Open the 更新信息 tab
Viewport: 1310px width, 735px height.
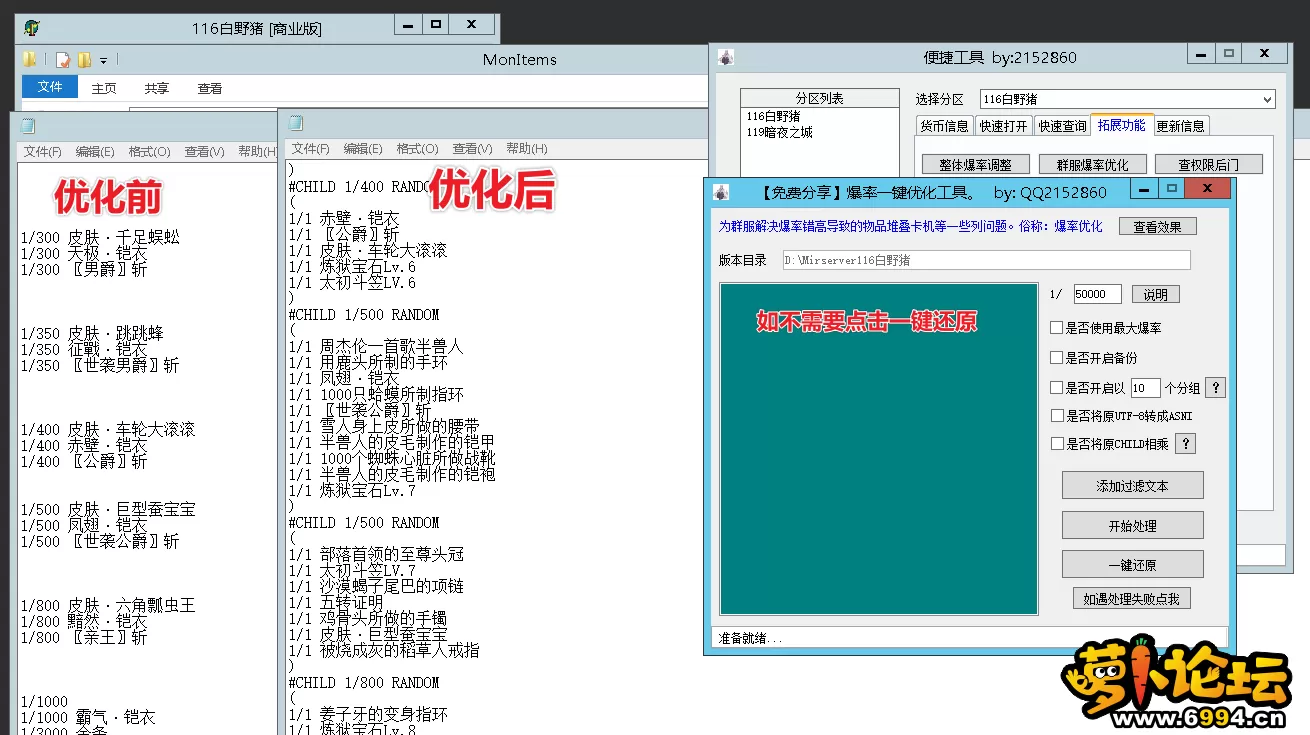(1181, 126)
